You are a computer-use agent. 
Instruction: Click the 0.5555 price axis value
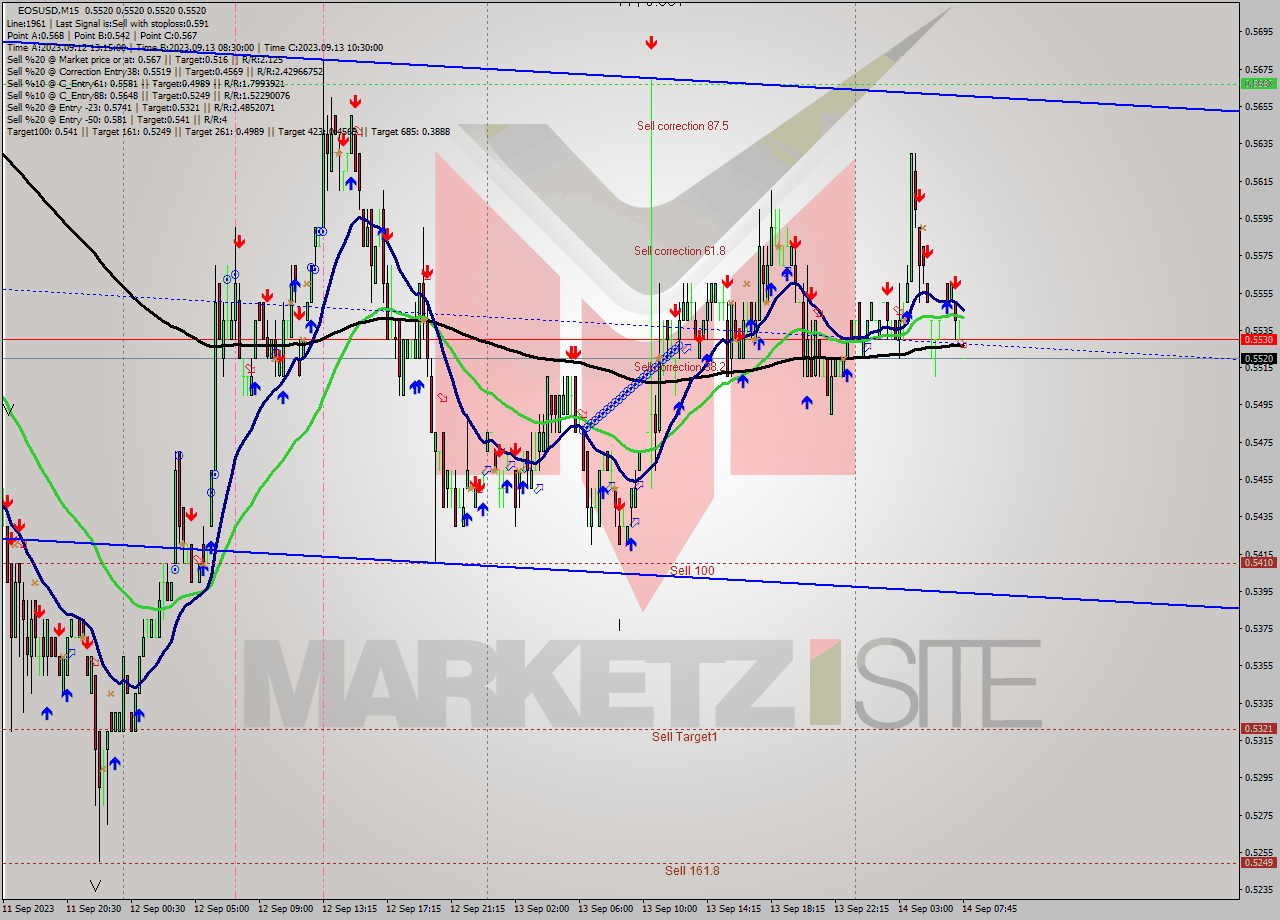coord(1259,293)
